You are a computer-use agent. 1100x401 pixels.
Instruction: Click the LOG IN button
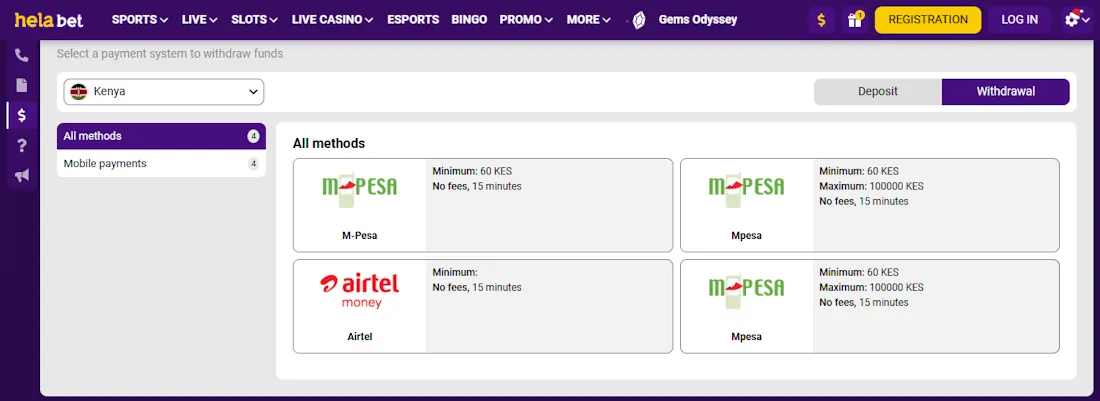[1019, 20]
